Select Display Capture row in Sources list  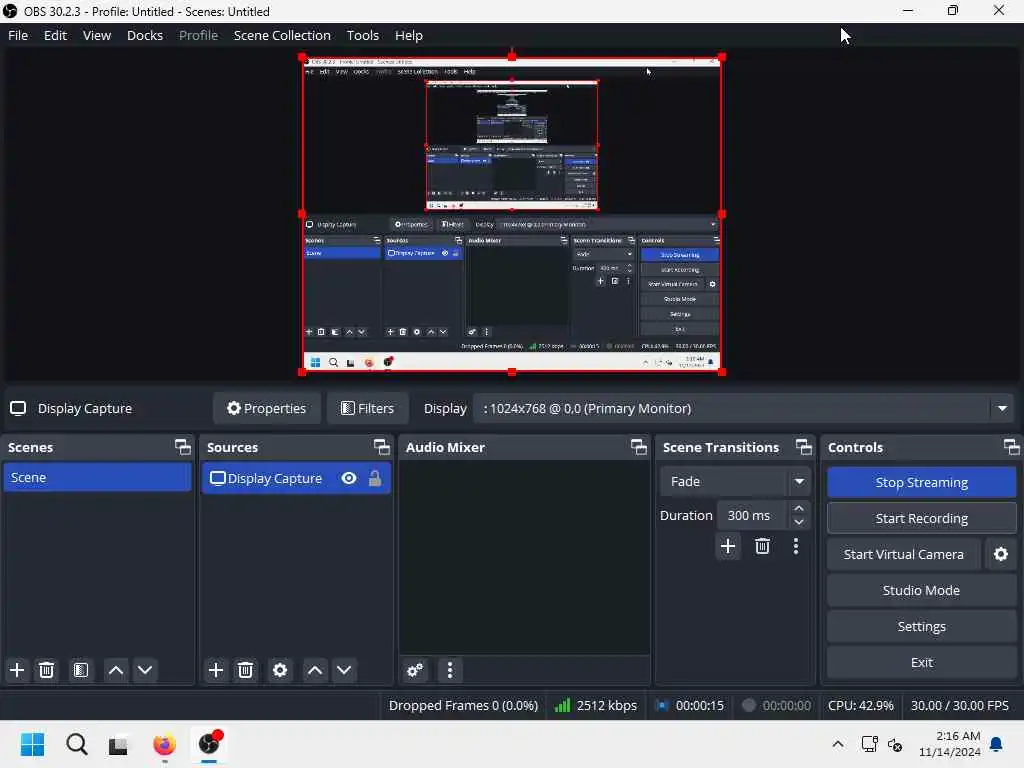296,479
